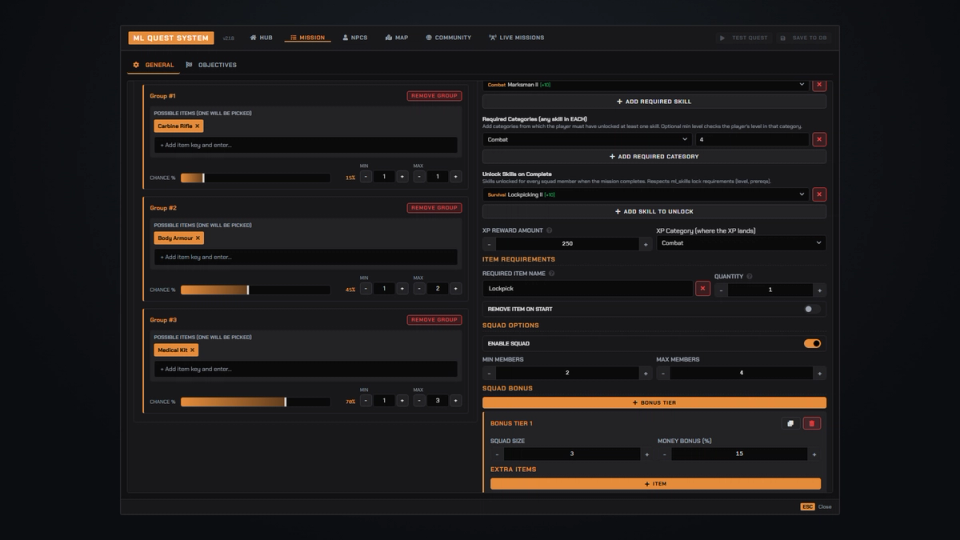This screenshot has width=960, height=540.
Task: Open the Map tab
Action: coord(396,37)
